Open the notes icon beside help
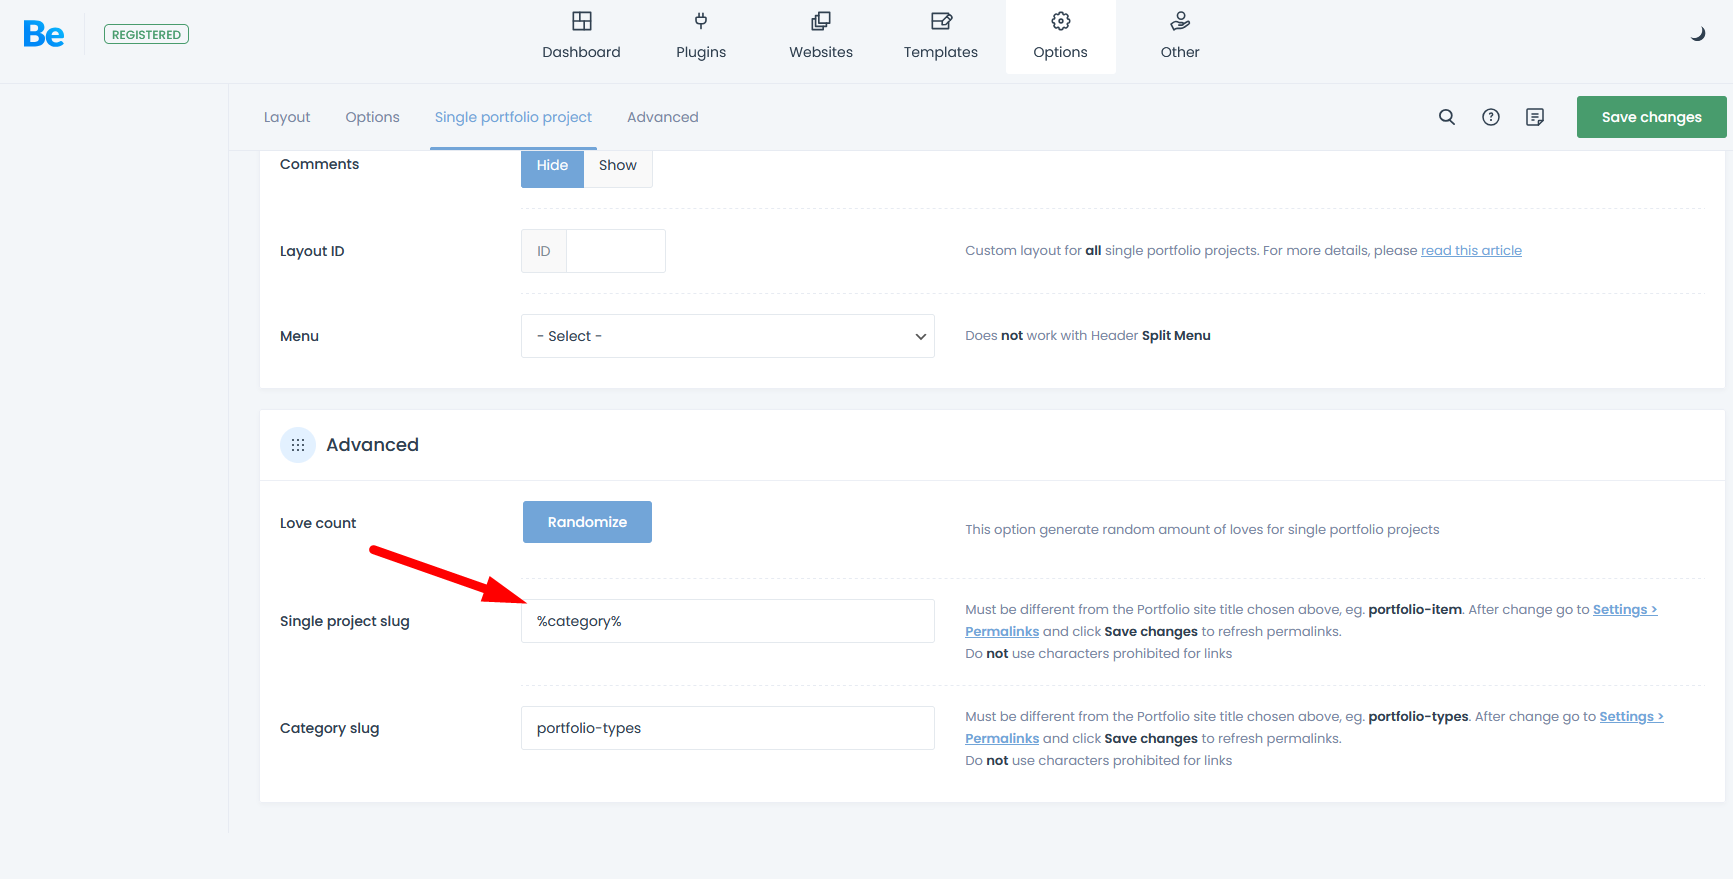Viewport: 1733px width, 879px height. [1534, 117]
